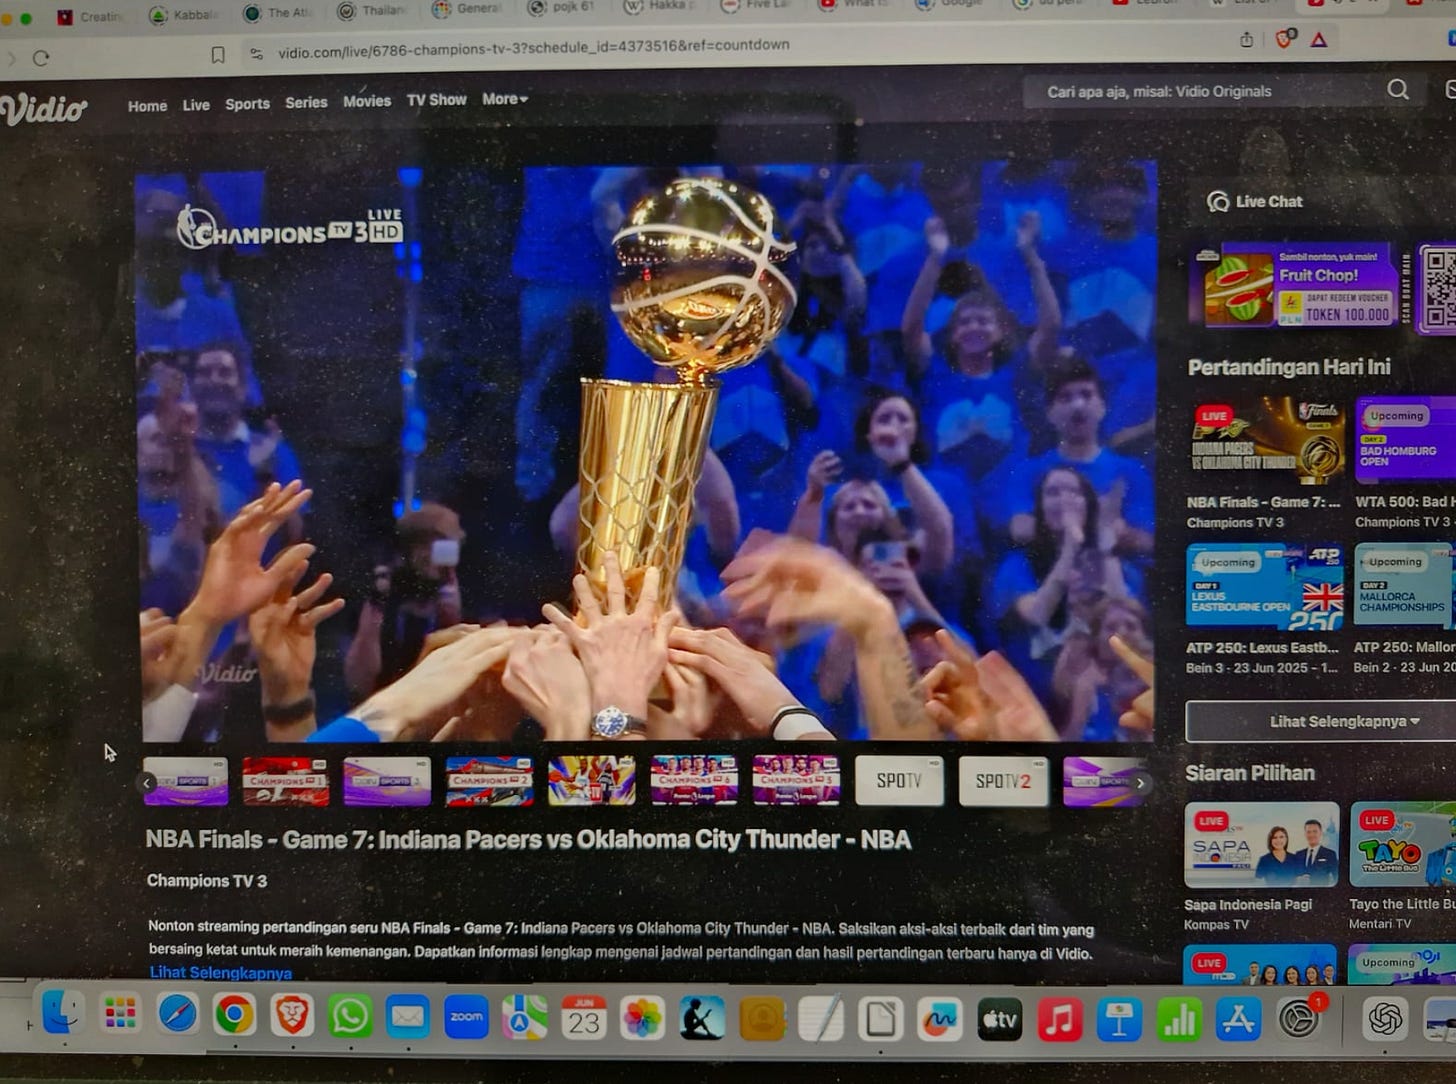
Task: Click the Brave Rewards triangle icon
Action: (x=1319, y=40)
